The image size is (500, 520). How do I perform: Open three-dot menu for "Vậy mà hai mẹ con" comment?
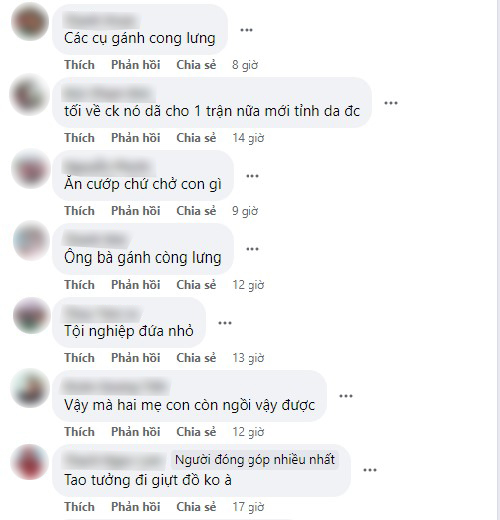tap(346, 396)
